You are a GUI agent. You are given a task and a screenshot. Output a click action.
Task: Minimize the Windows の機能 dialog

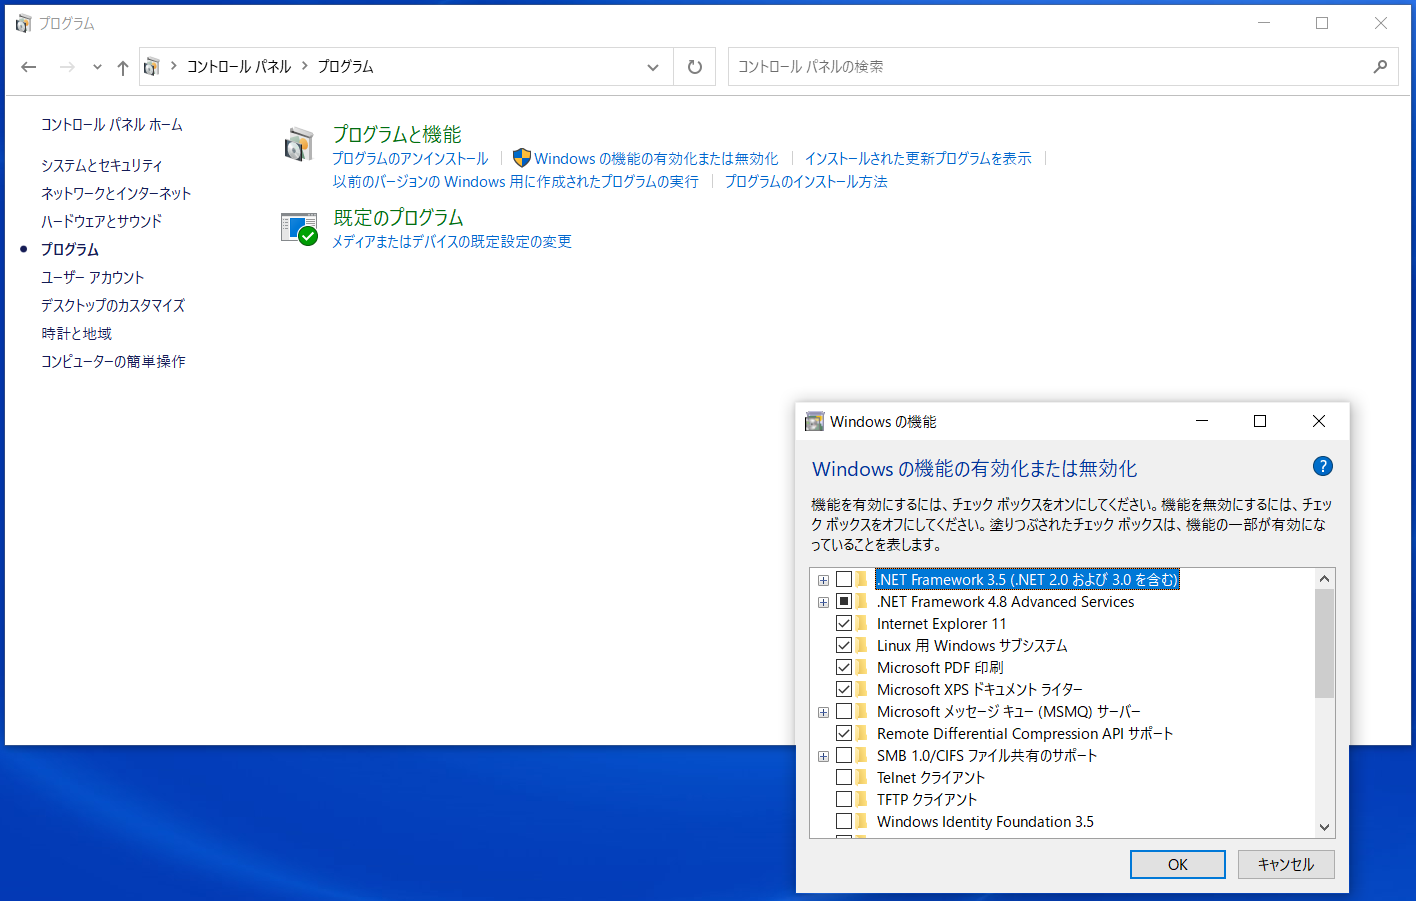(x=1202, y=421)
